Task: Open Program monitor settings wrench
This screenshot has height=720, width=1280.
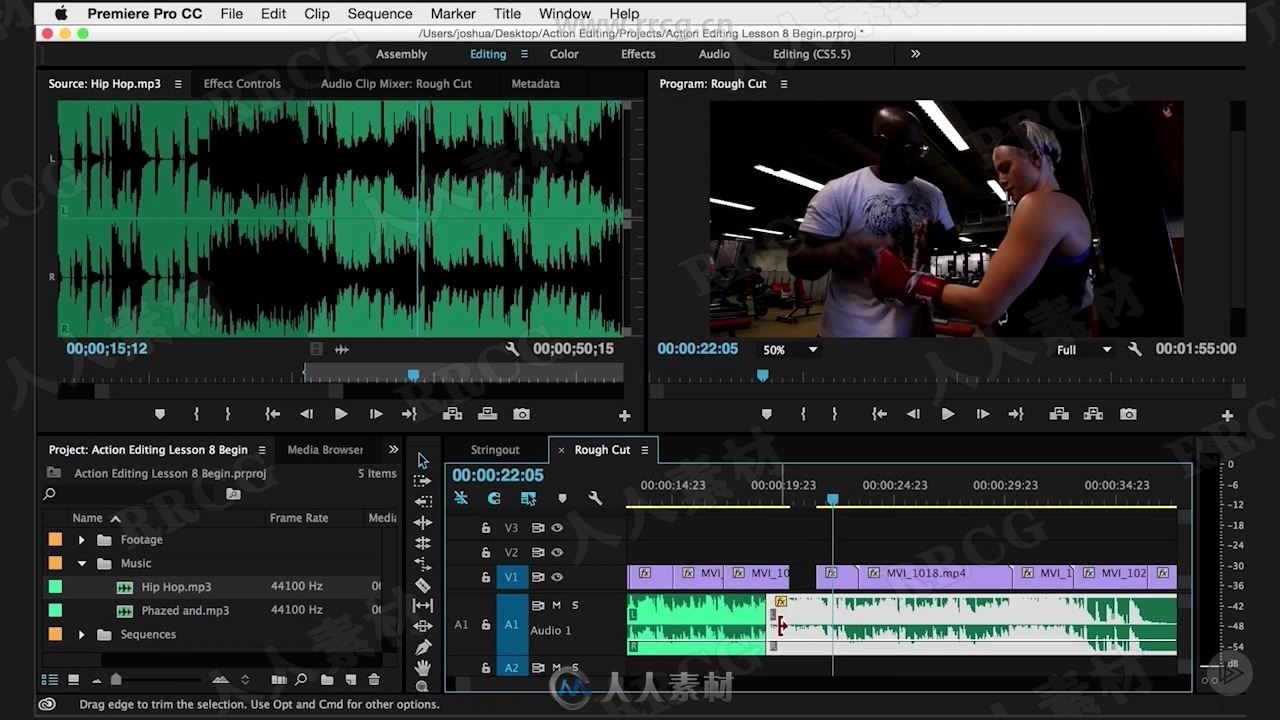Action: (1135, 349)
